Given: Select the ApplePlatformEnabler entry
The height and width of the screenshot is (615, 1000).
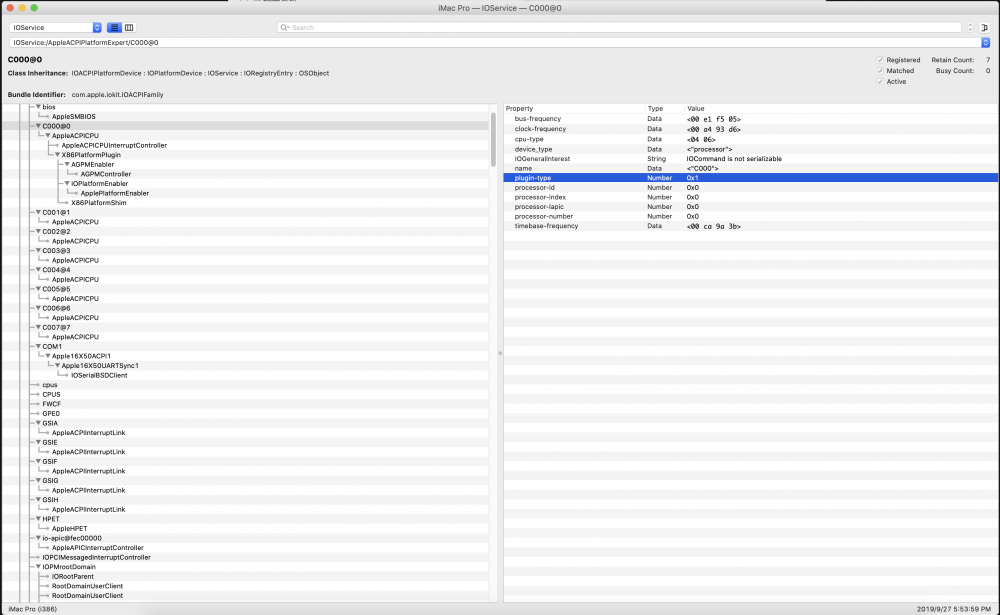Looking at the screenshot, I should pyautogui.click(x=114, y=193).
